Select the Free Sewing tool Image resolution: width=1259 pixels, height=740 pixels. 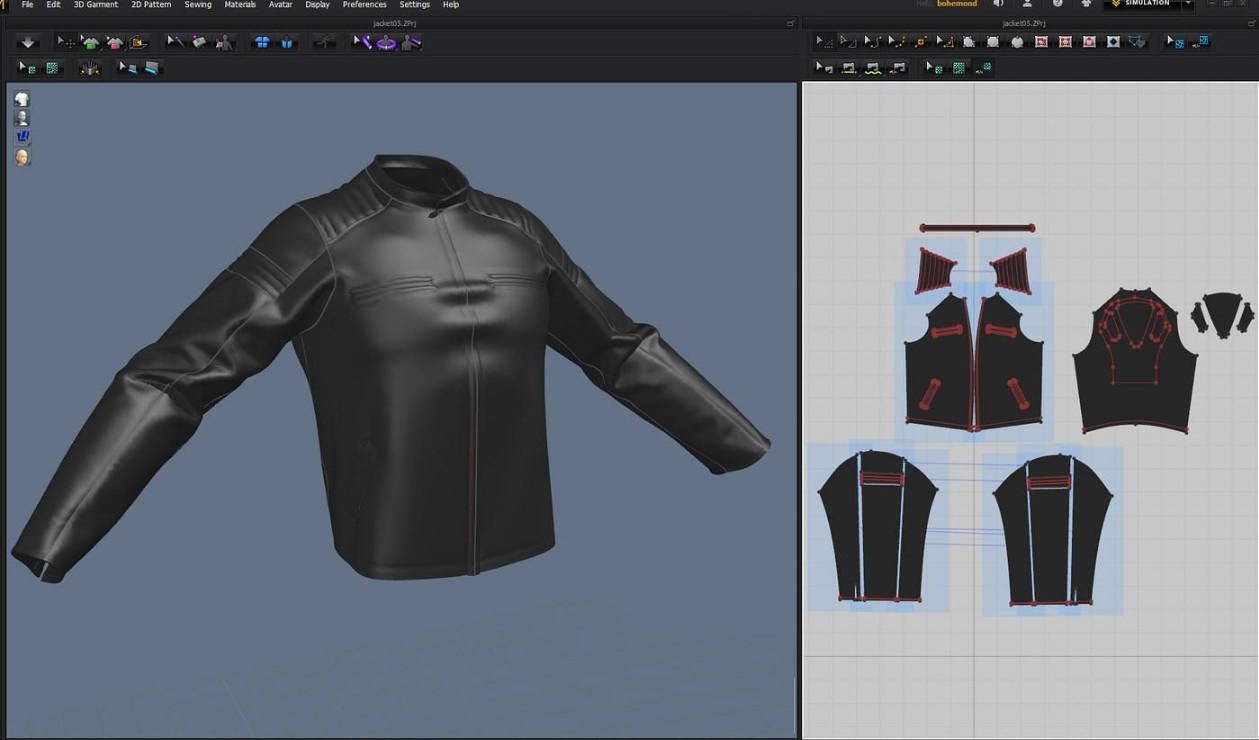(873, 67)
